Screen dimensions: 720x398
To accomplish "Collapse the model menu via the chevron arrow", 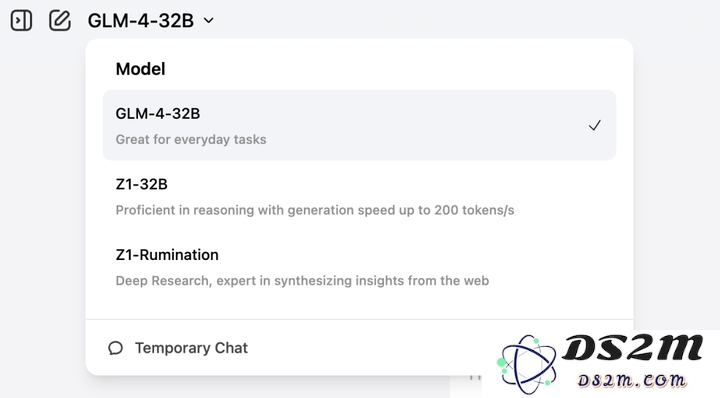I will click(x=208, y=21).
